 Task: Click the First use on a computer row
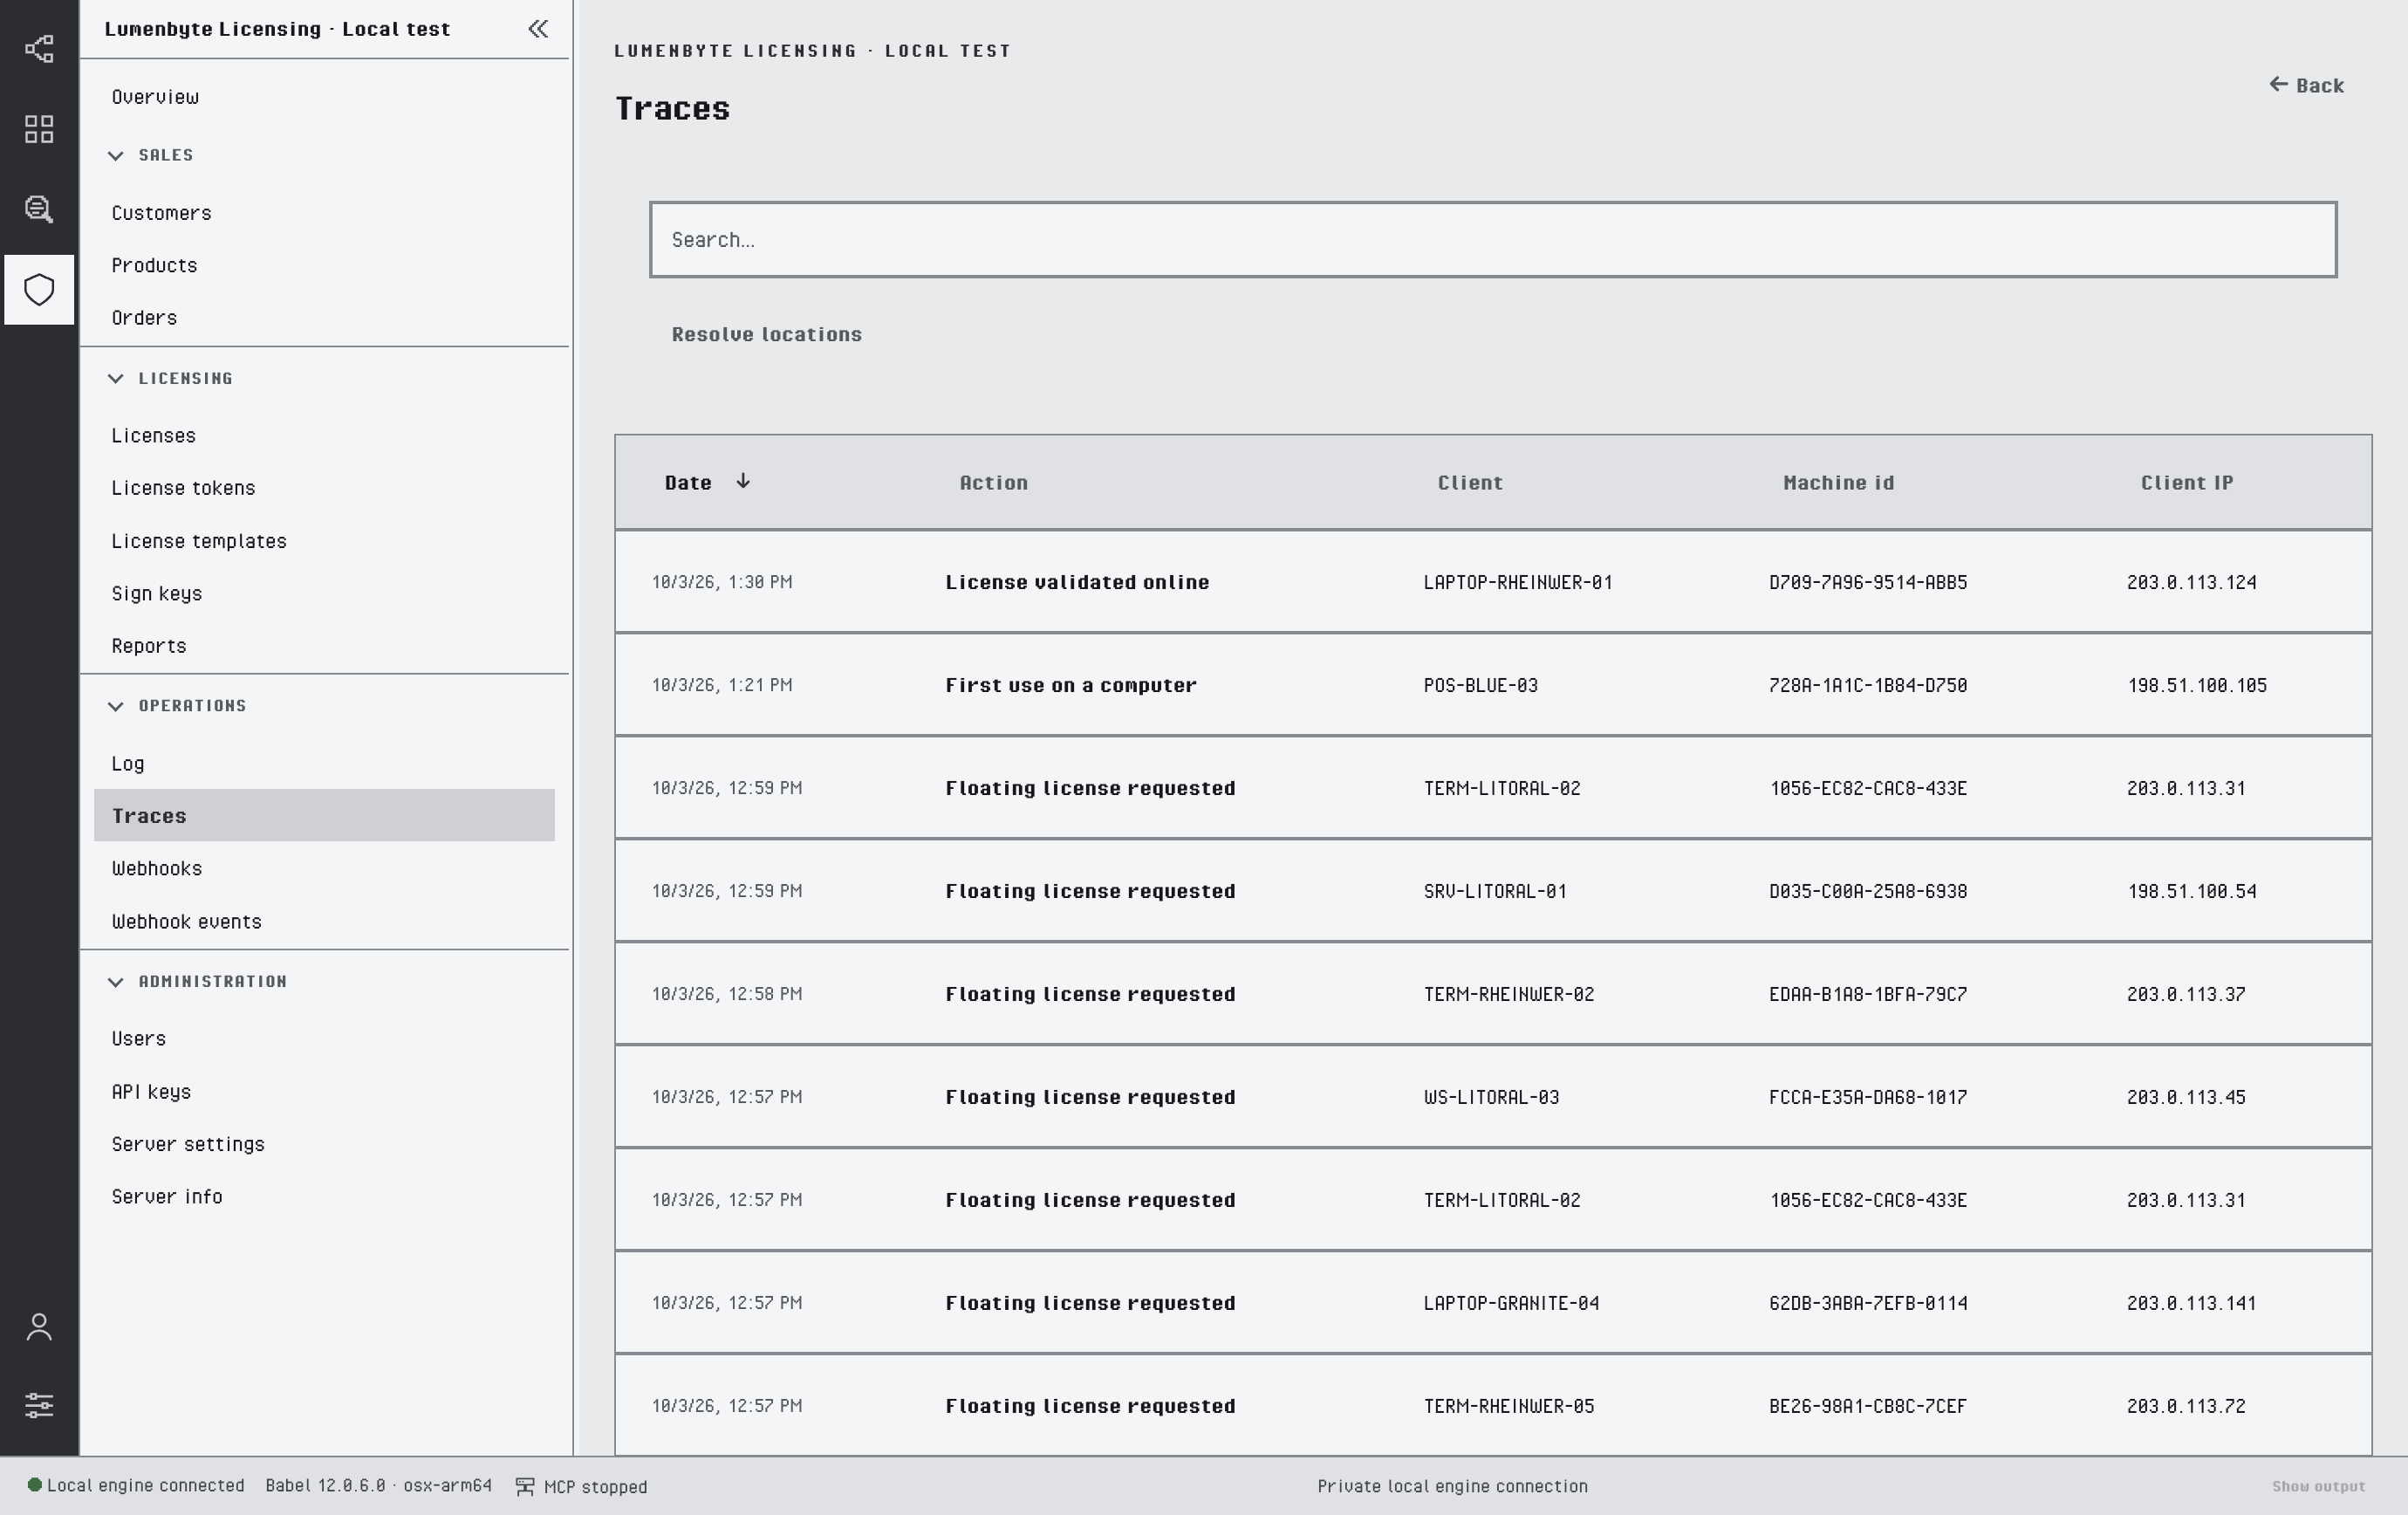pyautogui.click(x=1493, y=685)
